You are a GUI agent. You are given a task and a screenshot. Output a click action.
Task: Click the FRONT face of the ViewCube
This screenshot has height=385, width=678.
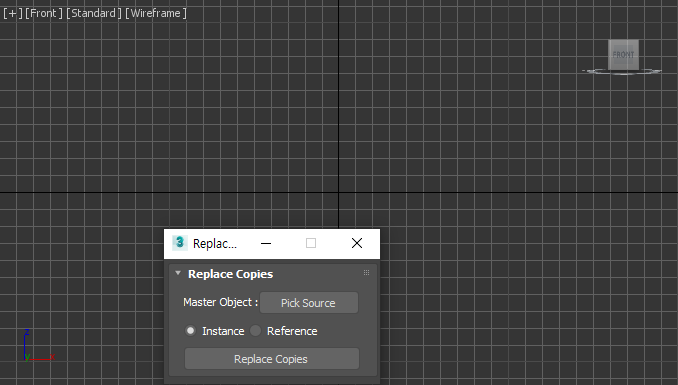tap(623, 55)
